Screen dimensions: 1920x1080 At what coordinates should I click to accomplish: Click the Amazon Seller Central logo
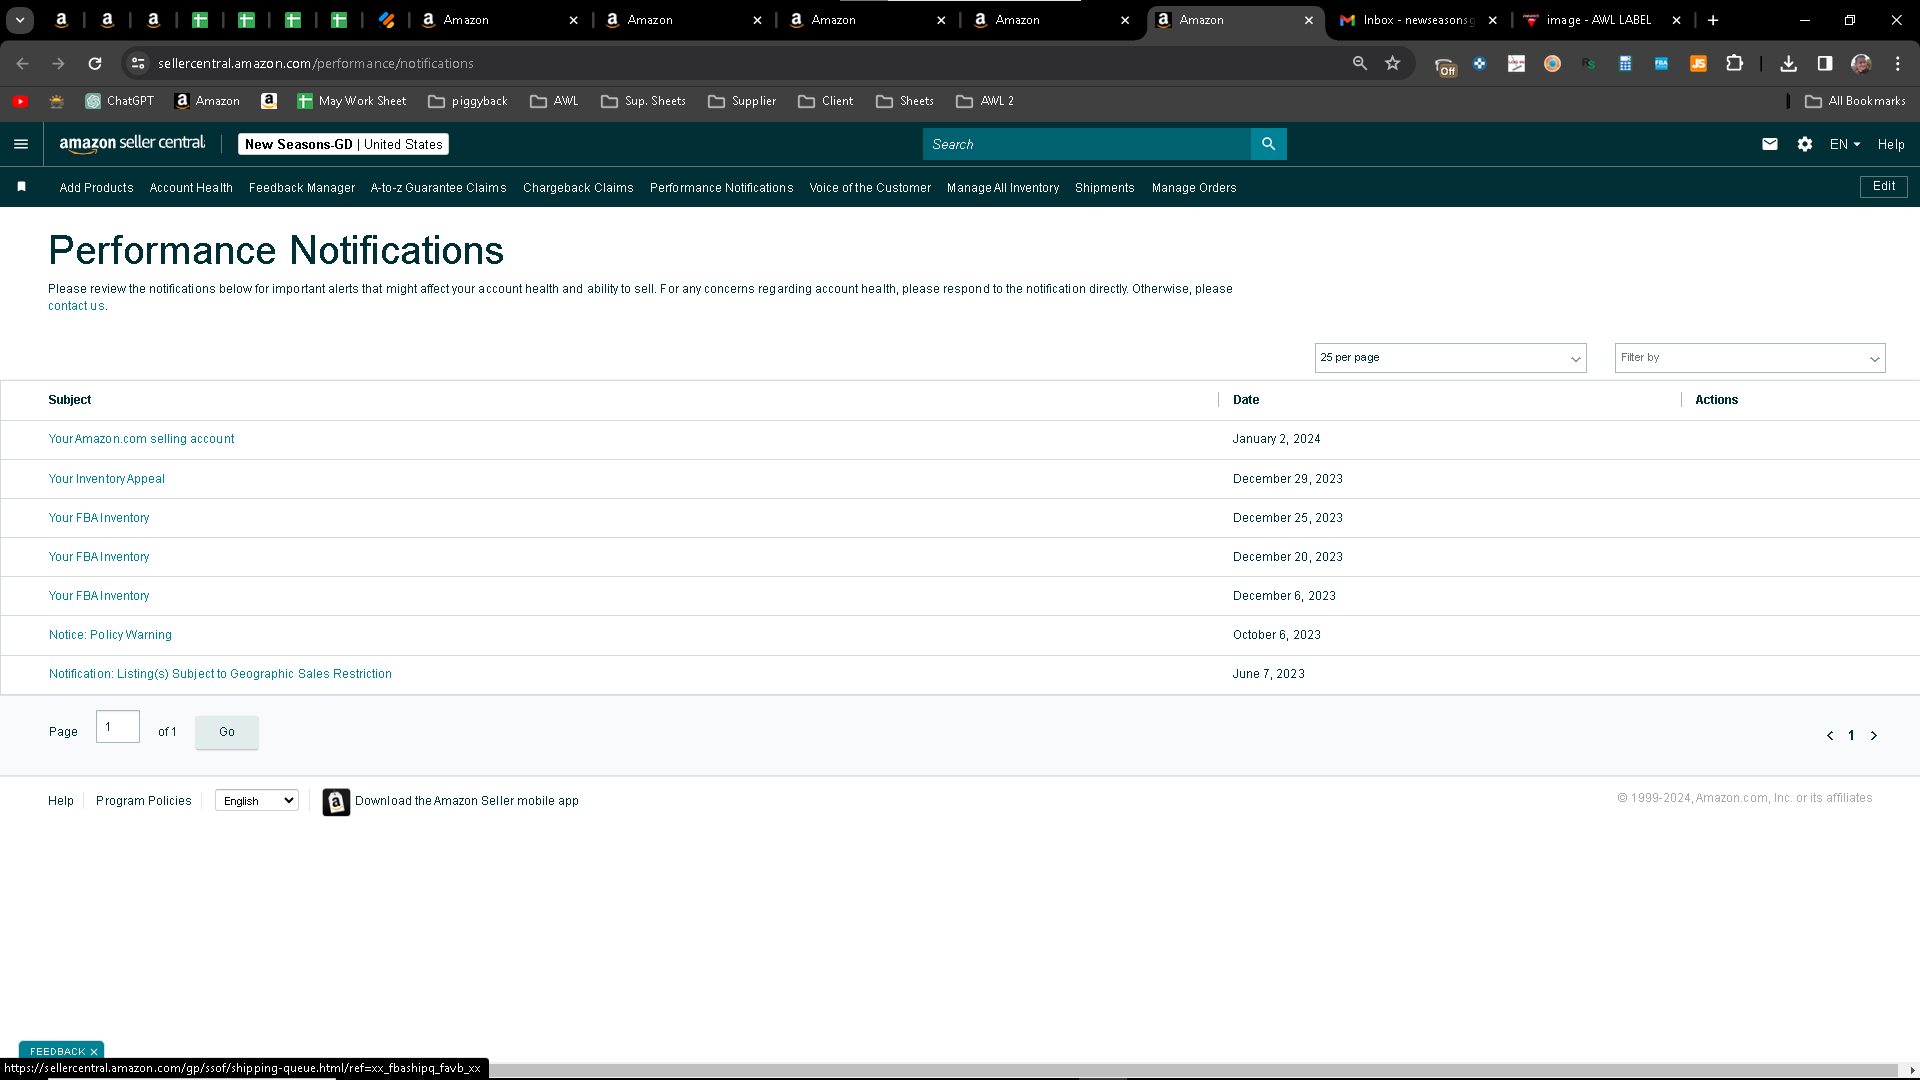point(132,144)
